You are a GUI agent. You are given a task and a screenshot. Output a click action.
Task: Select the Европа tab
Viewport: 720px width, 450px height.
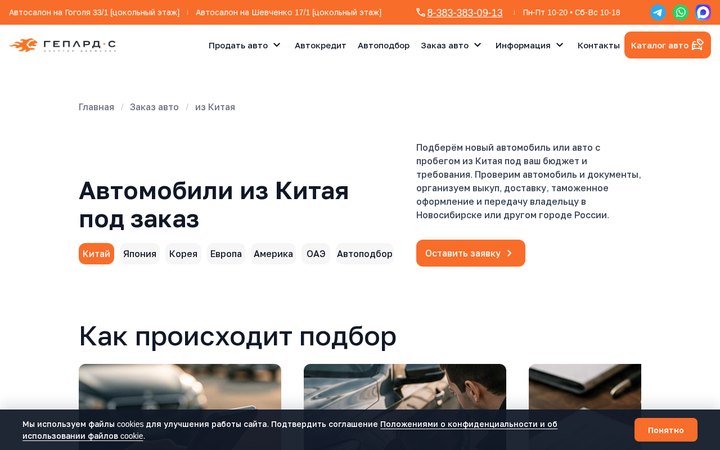pyautogui.click(x=226, y=253)
